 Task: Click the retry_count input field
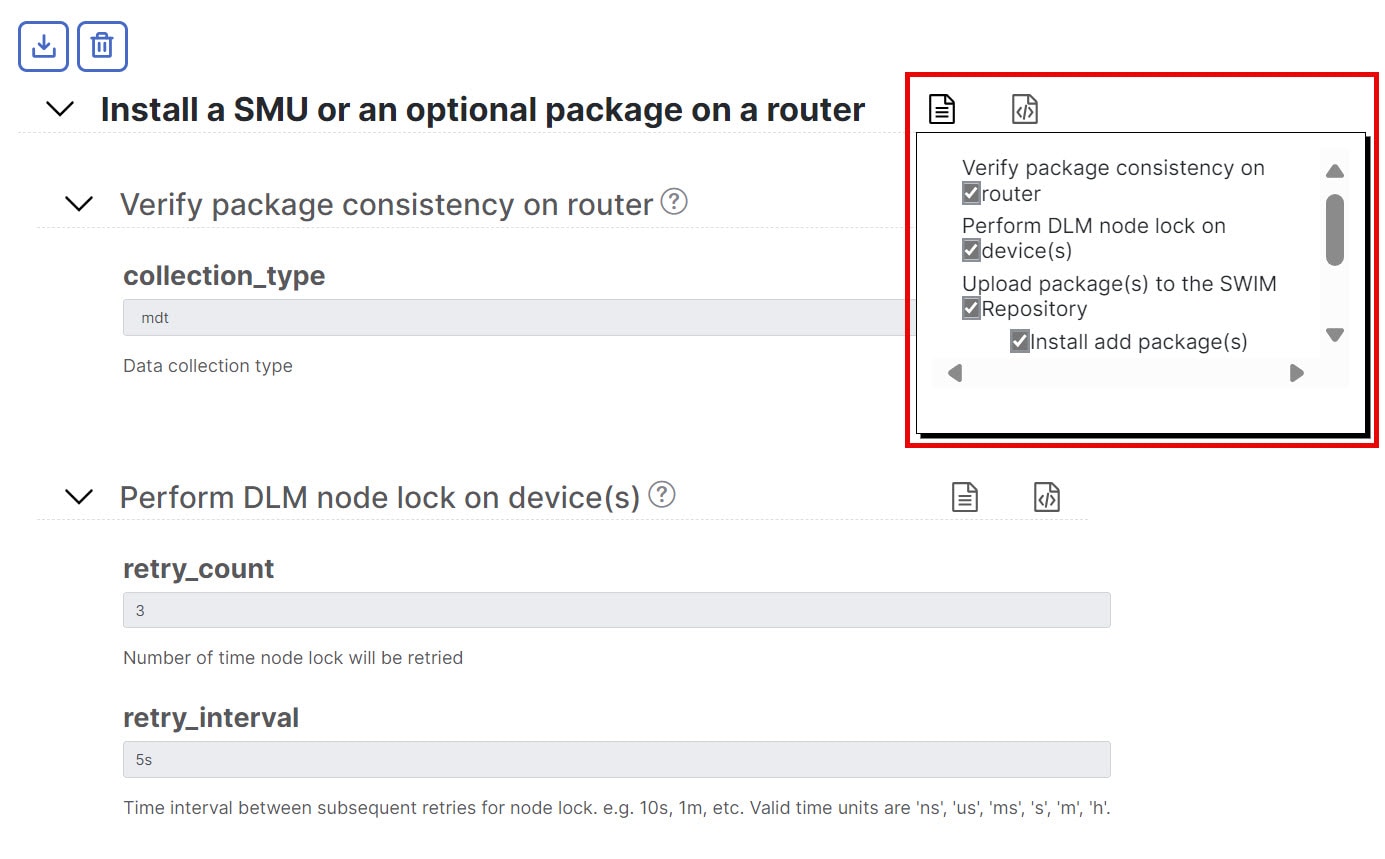tap(616, 610)
